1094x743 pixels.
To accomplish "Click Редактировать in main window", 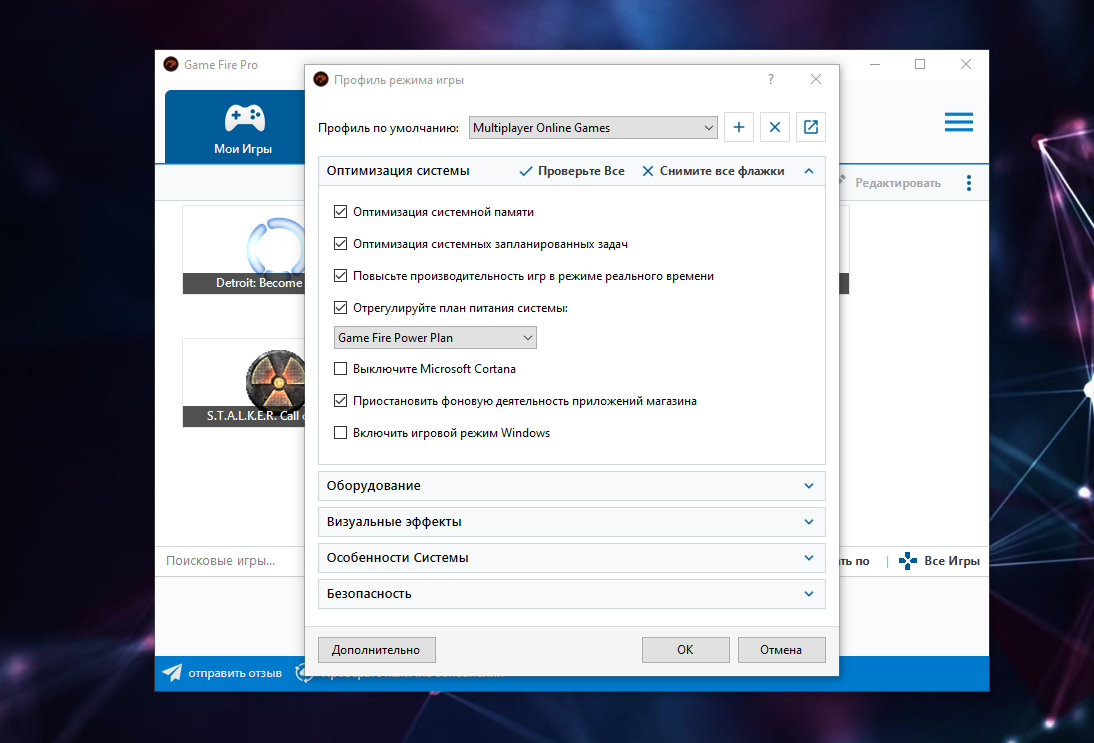I will [x=897, y=183].
